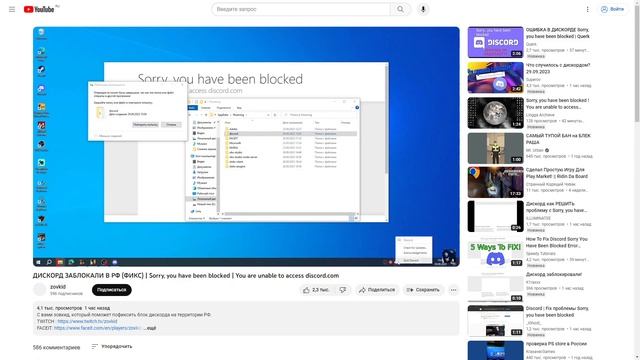Screen dimensions: 640x360
Task: Open the comment sort Упорядочить dropdown
Action: pyautogui.click(x=112, y=346)
